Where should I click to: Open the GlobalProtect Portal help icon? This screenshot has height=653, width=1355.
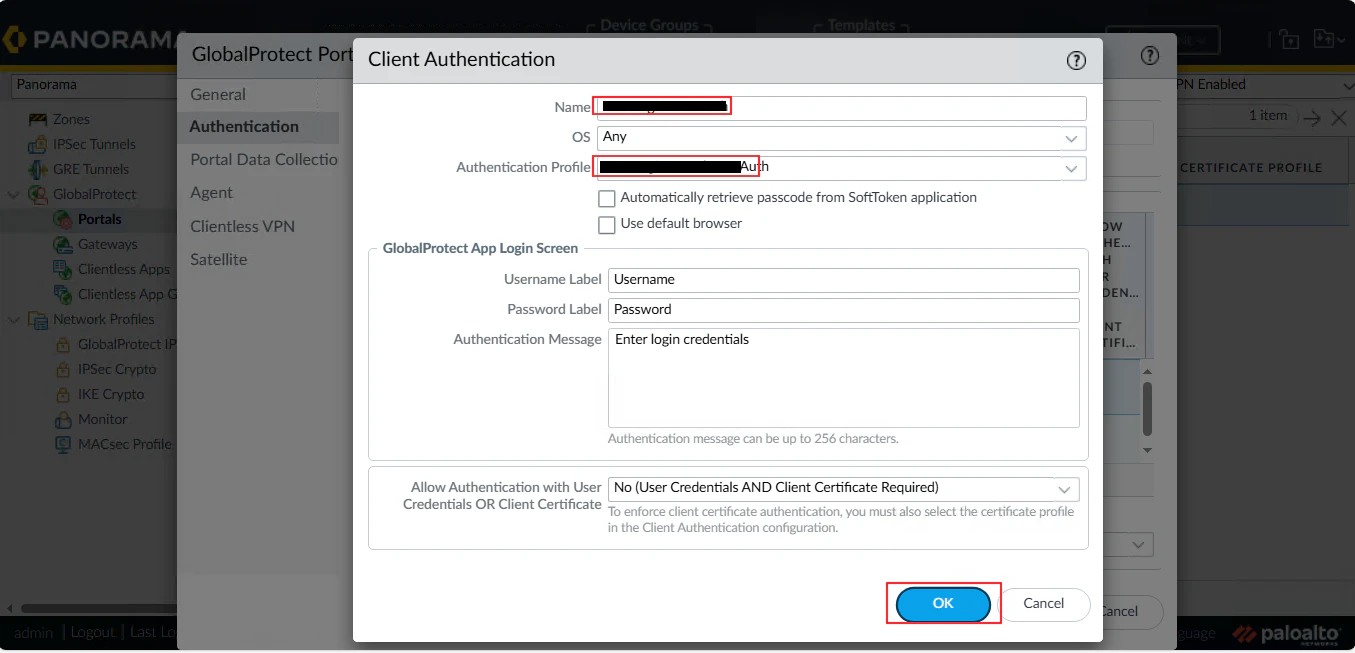(1150, 56)
